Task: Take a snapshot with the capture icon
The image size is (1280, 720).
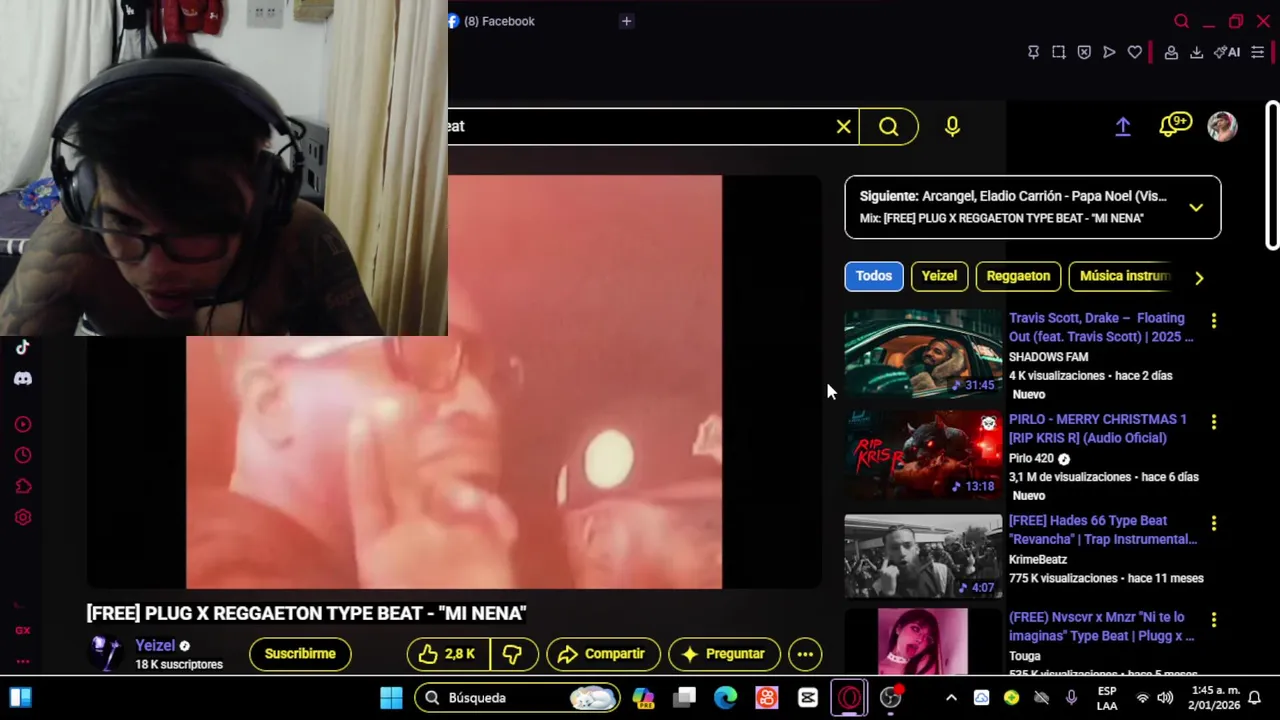Action: pyautogui.click(x=1058, y=52)
